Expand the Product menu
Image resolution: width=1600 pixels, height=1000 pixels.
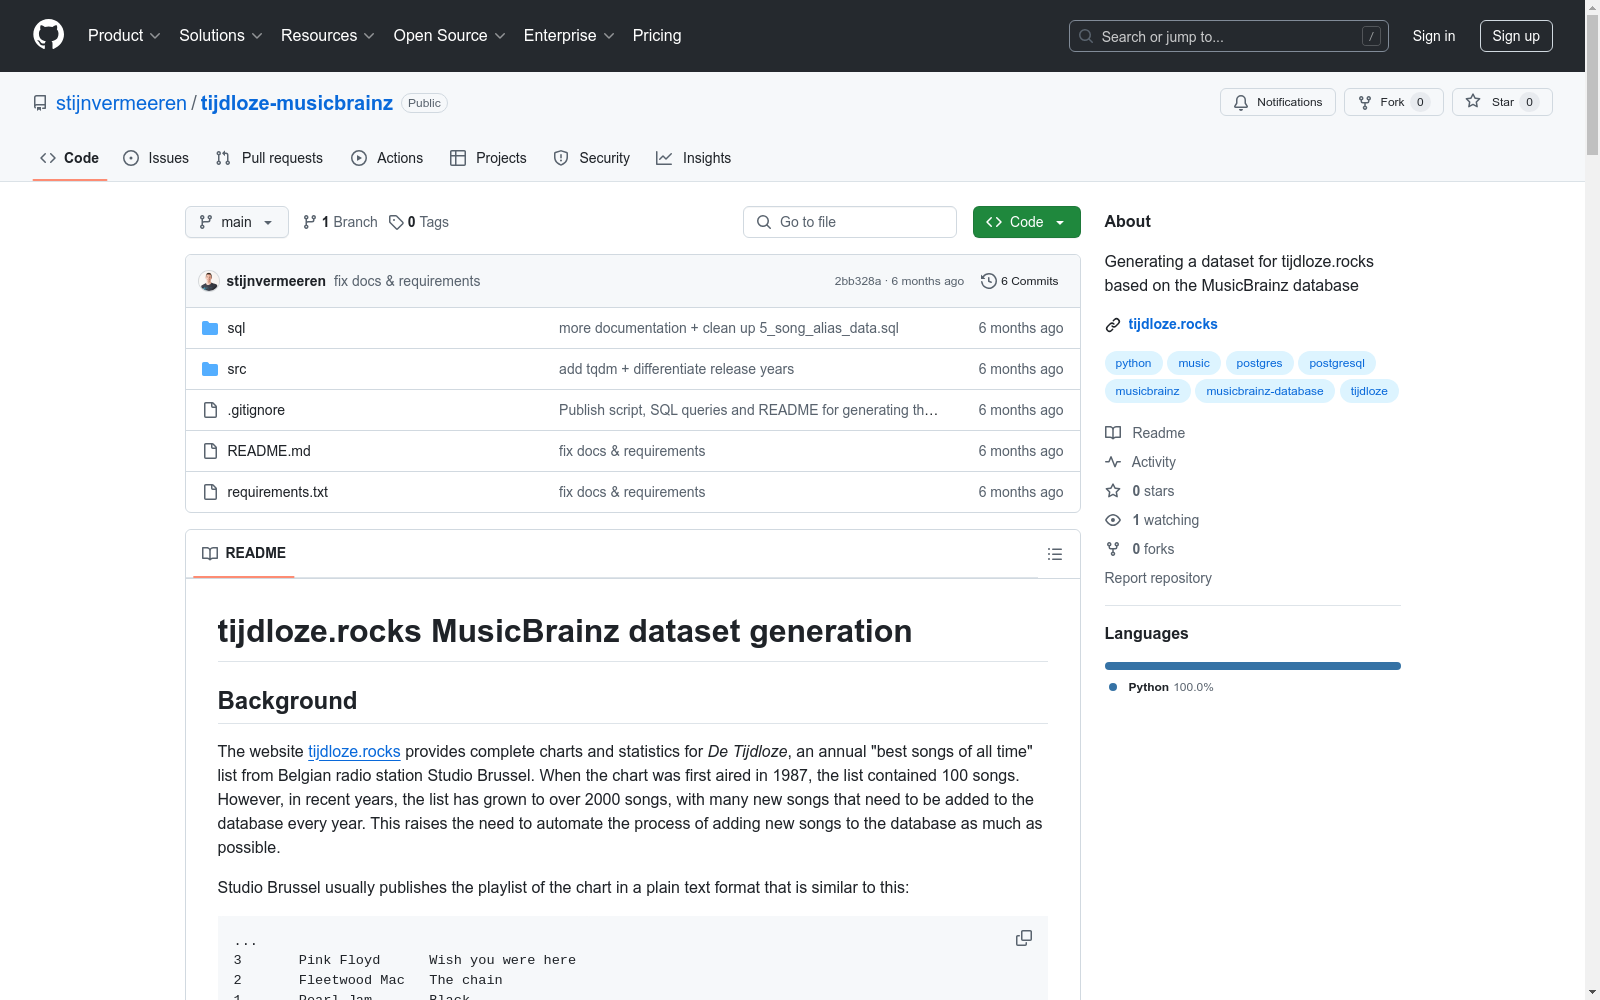124,36
